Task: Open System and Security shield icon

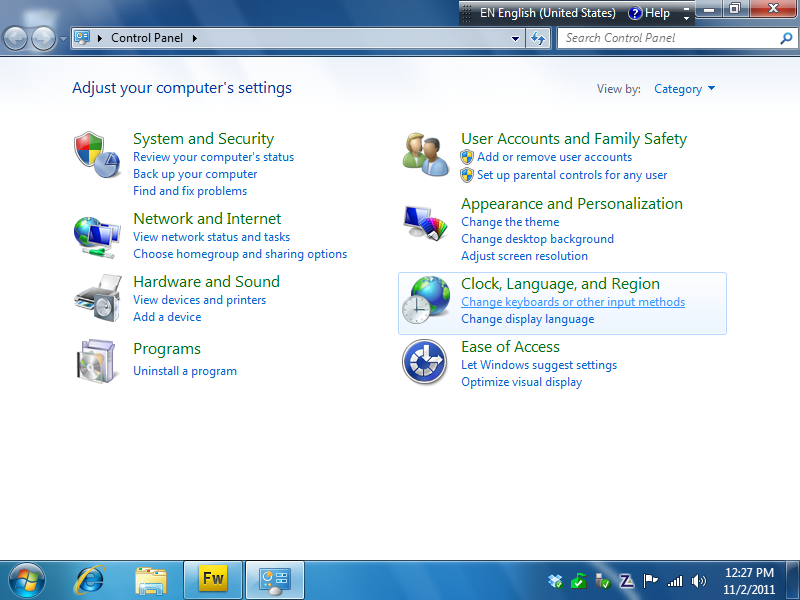Action: pyautogui.click(x=97, y=155)
